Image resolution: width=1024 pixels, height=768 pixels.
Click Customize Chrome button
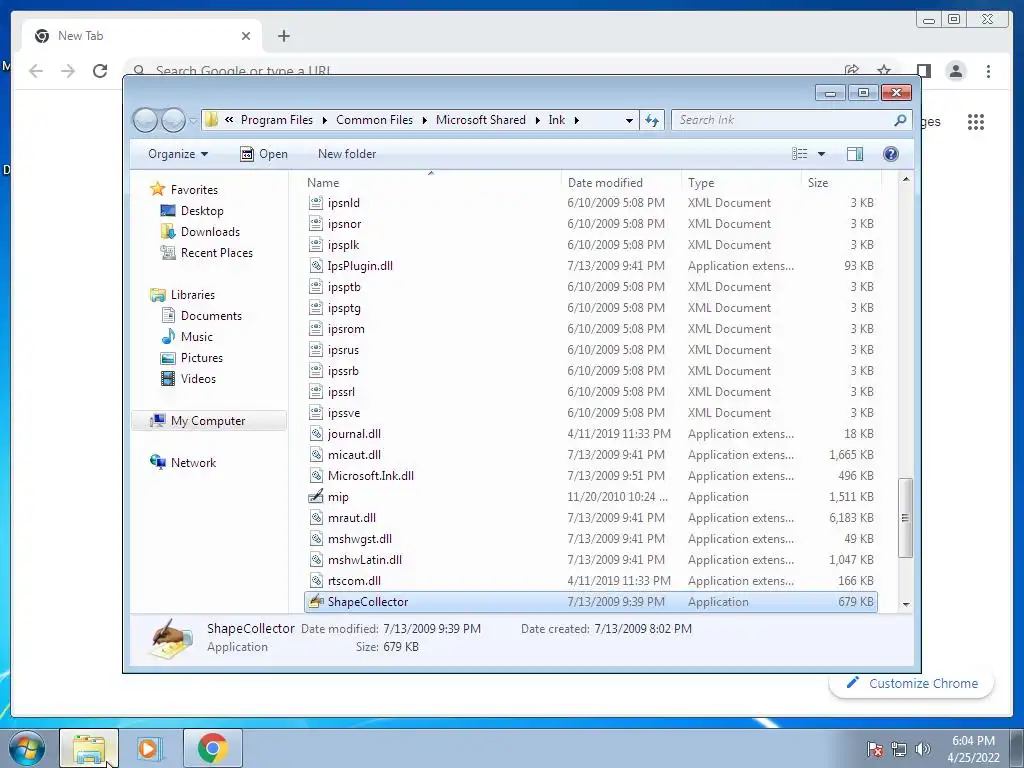point(912,683)
